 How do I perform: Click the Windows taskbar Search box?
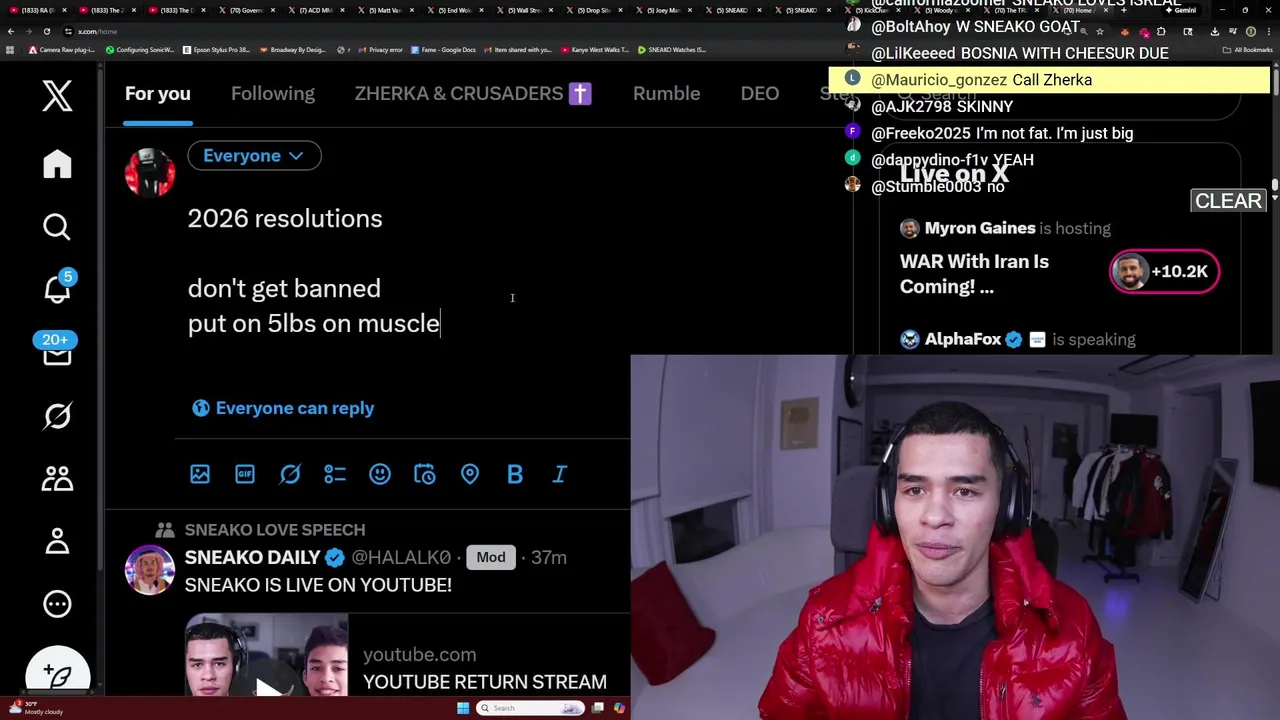coord(530,708)
